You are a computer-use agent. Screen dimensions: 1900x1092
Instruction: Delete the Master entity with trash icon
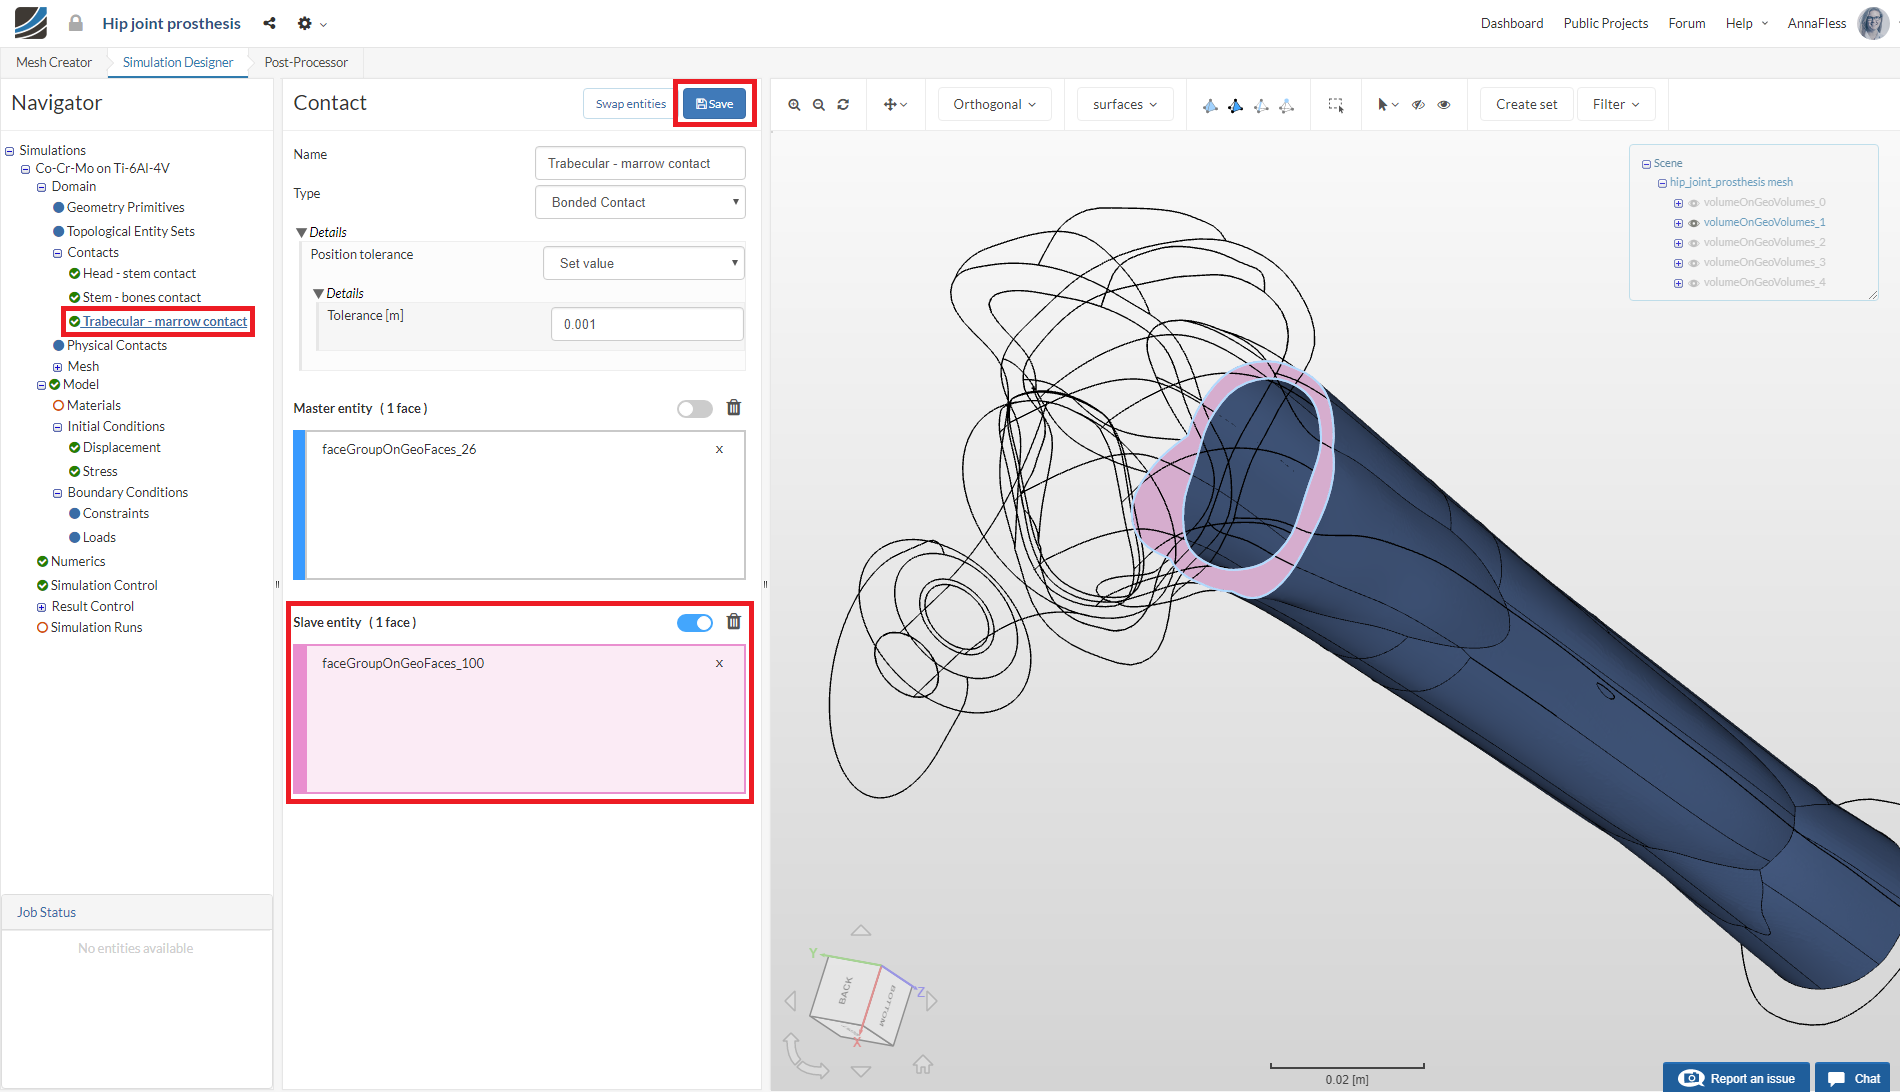pyautogui.click(x=734, y=408)
